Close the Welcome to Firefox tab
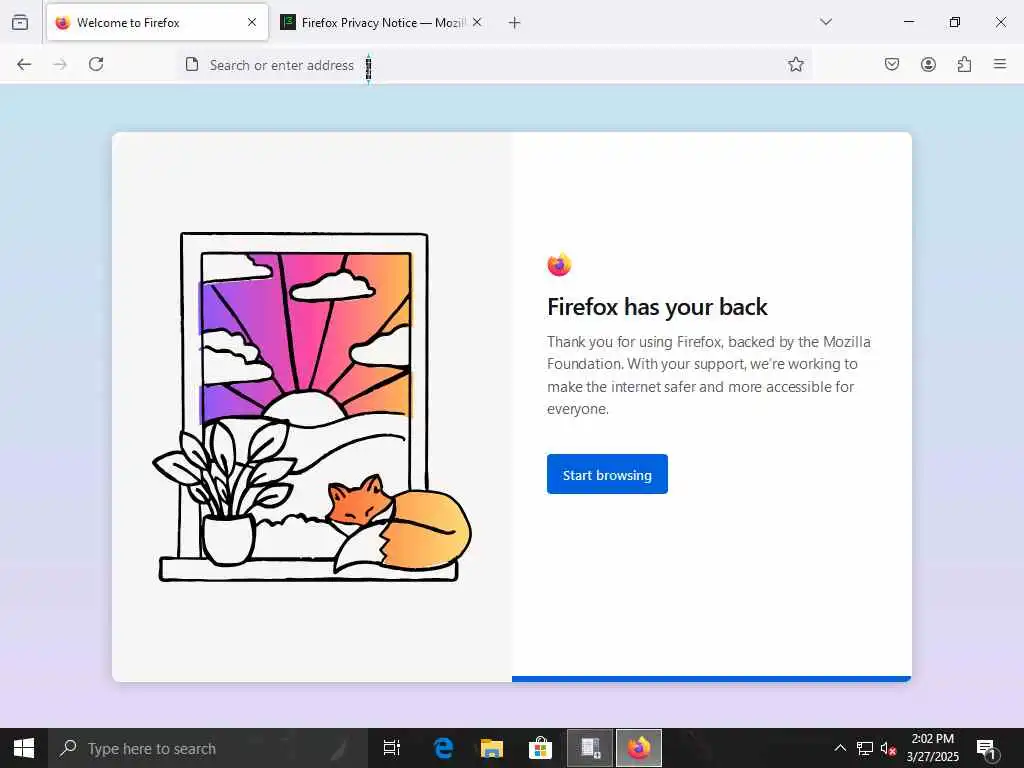This screenshot has width=1024, height=768. [x=252, y=22]
